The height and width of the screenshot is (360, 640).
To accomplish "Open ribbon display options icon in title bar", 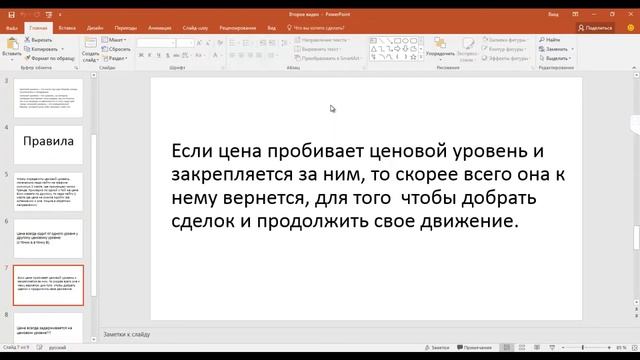I will [575, 14].
